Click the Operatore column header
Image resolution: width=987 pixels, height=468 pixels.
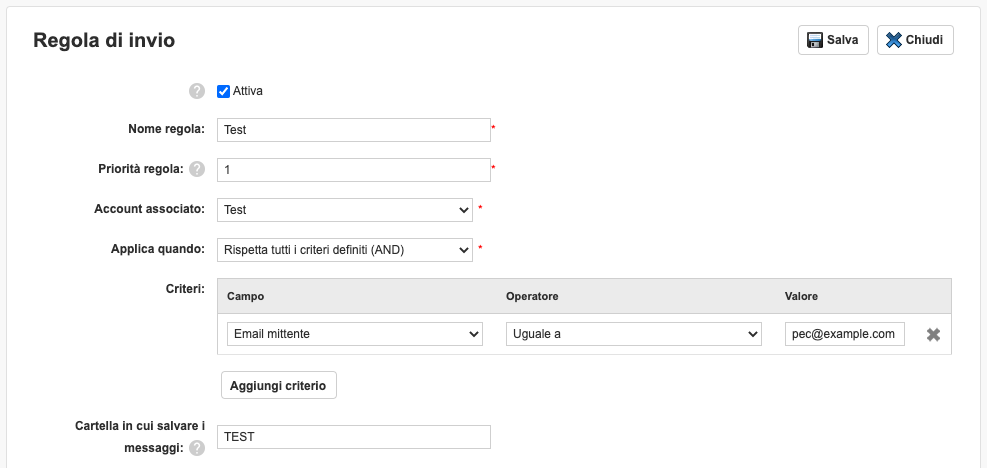click(531, 297)
